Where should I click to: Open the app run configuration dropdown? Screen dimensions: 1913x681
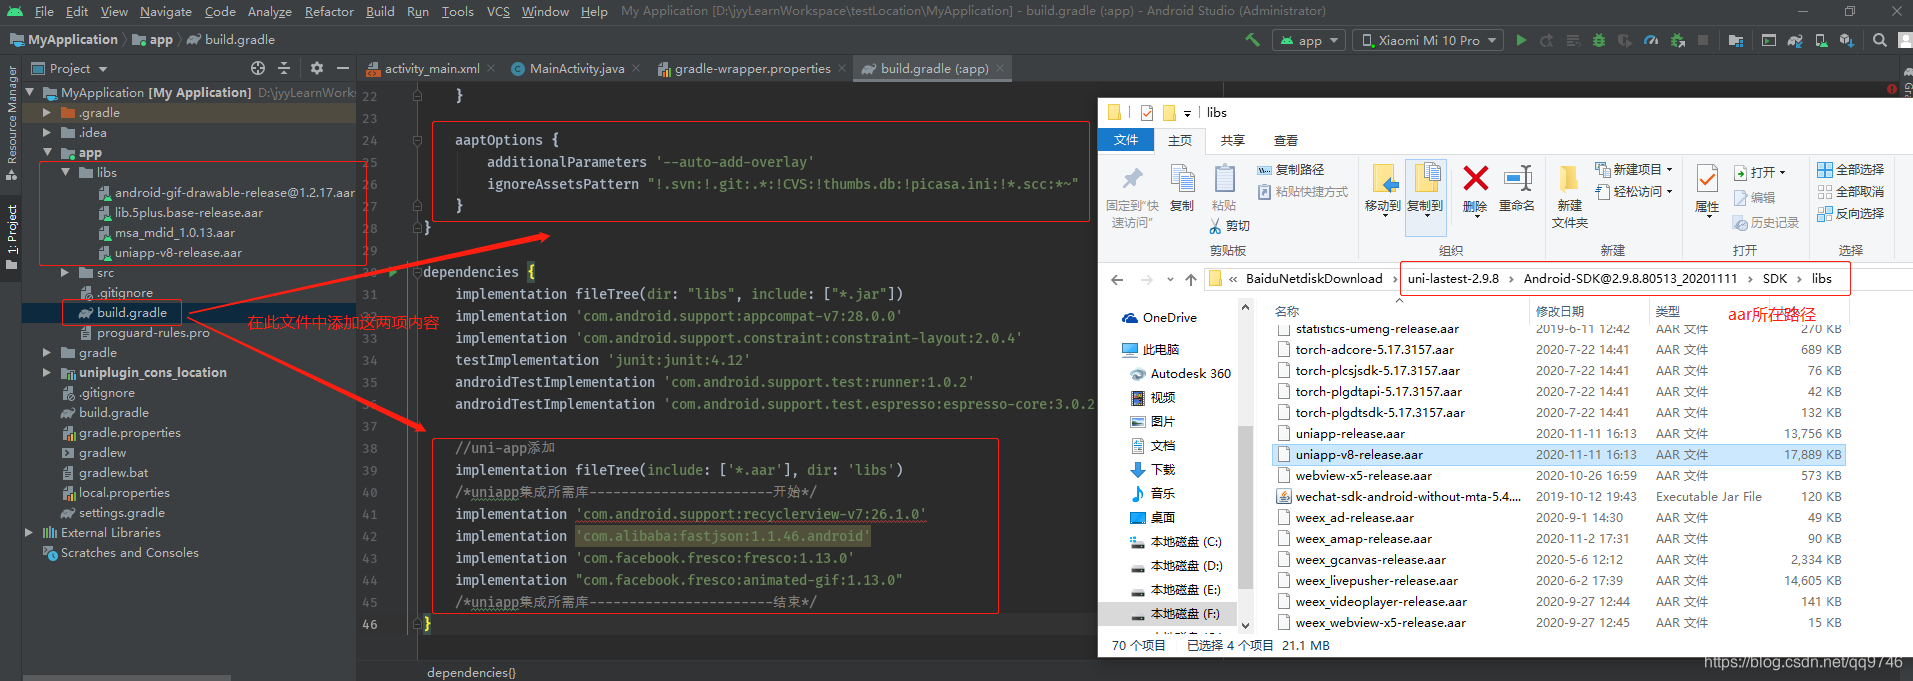click(x=1309, y=40)
